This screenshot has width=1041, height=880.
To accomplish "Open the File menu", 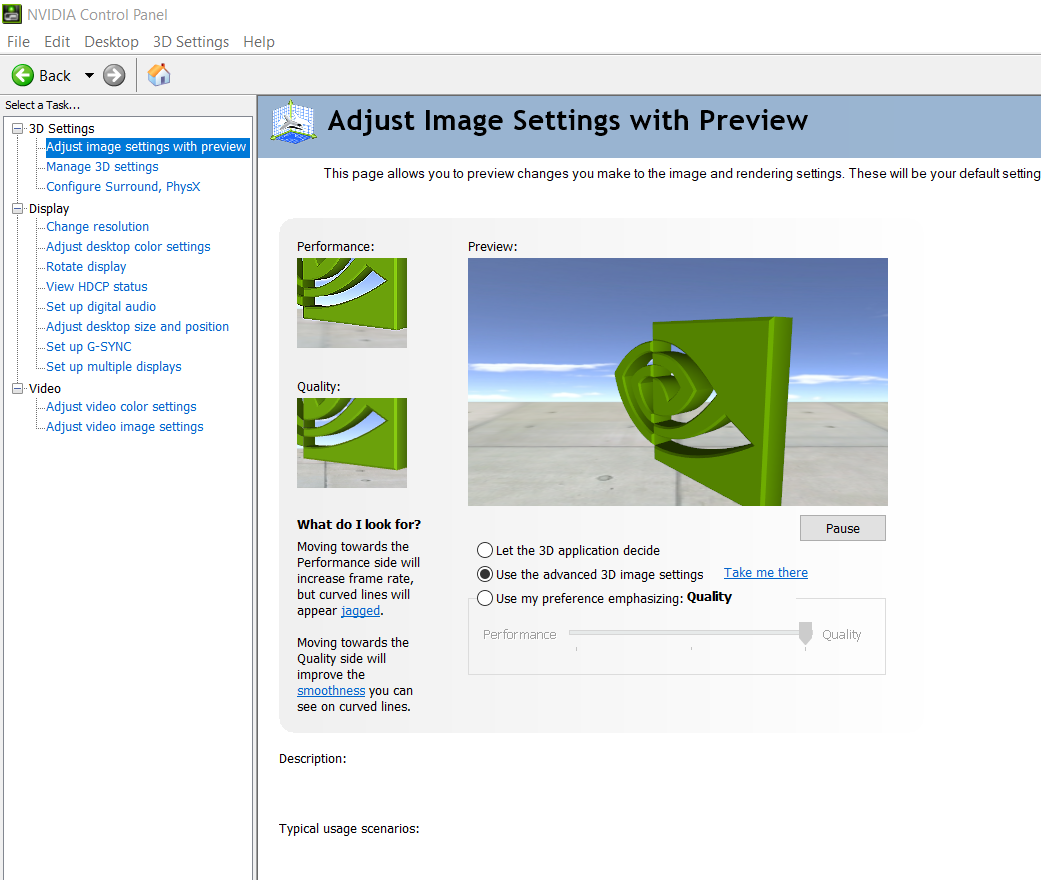I will [x=19, y=42].
